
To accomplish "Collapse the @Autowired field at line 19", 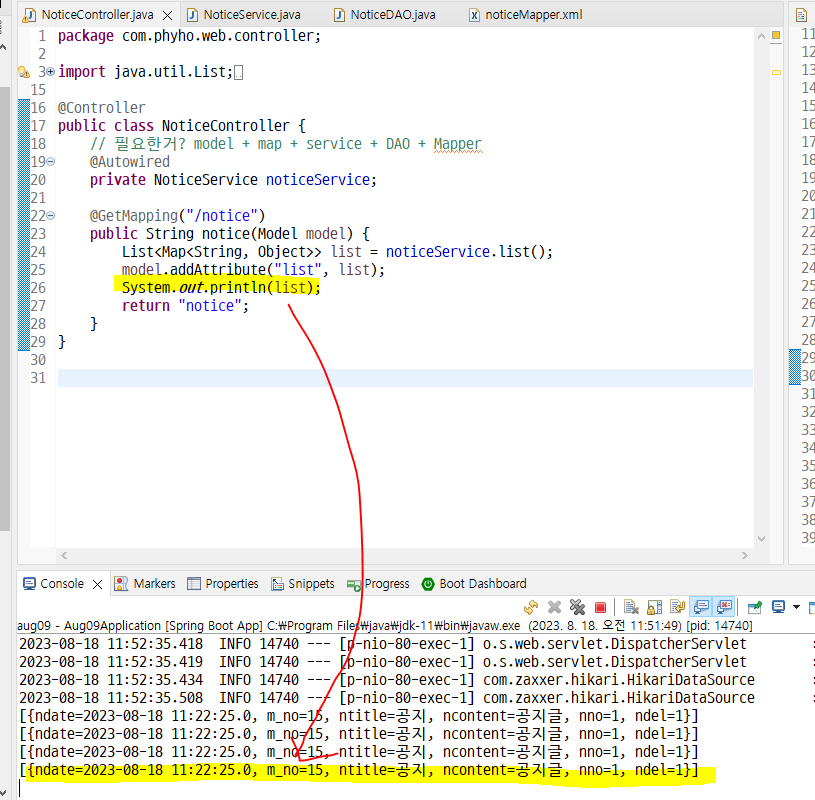I will click(50, 162).
